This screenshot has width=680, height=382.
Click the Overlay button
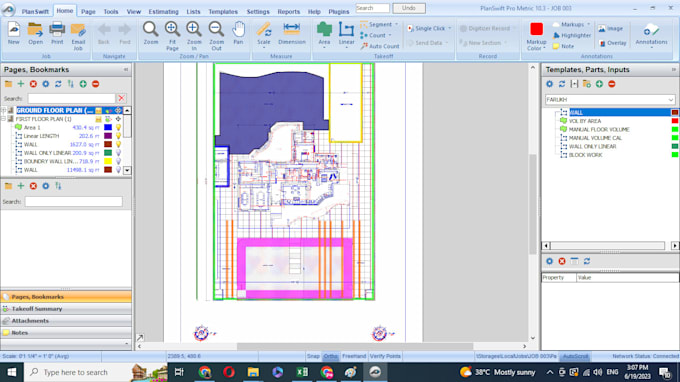pos(612,43)
